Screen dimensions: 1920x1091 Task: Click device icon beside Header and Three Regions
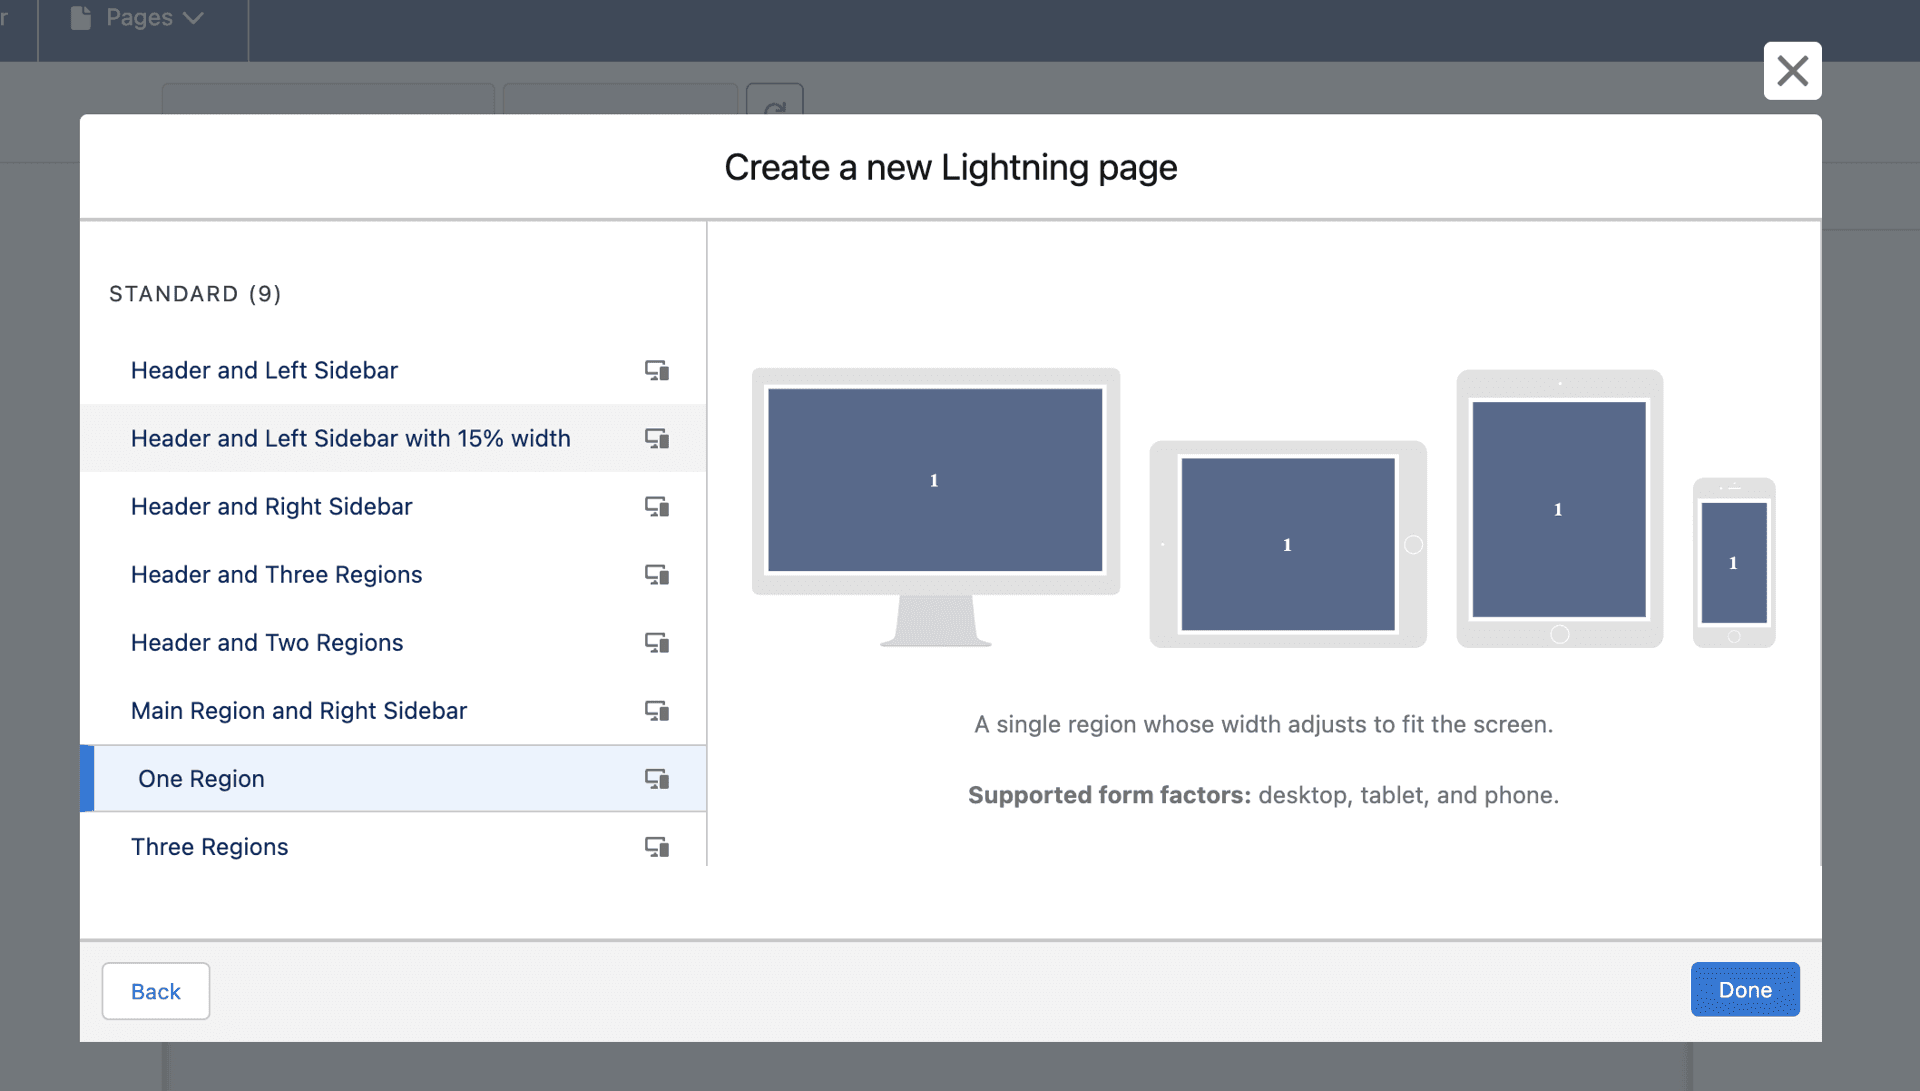click(x=656, y=575)
